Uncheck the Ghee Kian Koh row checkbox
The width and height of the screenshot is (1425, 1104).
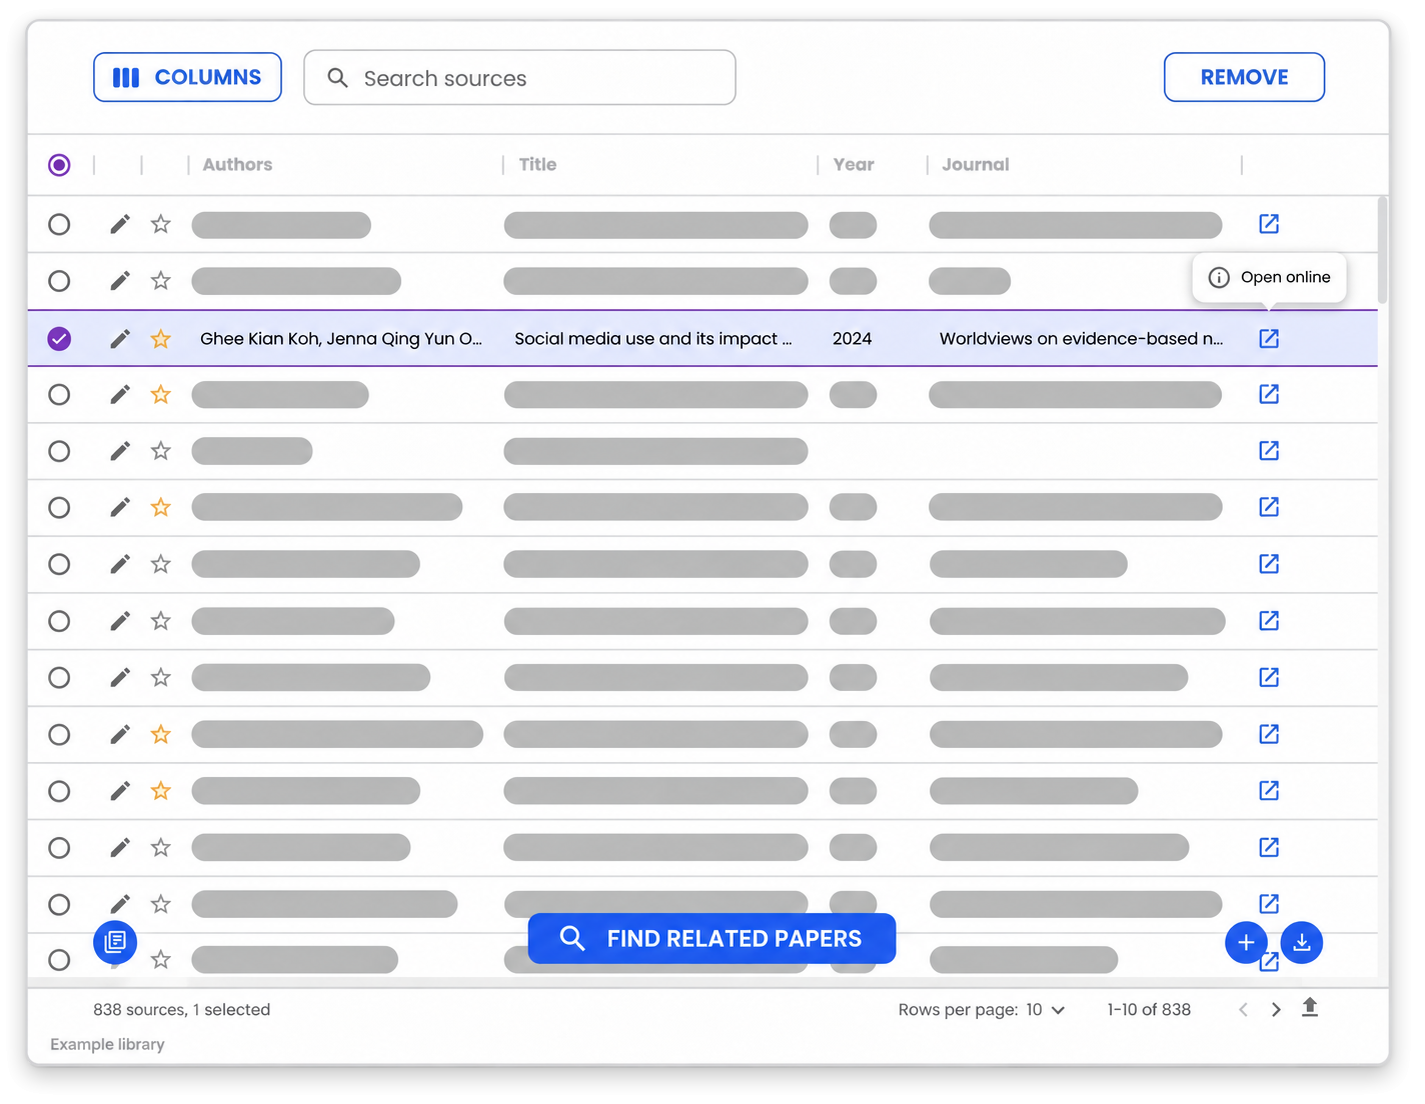click(x=60, y=339)
